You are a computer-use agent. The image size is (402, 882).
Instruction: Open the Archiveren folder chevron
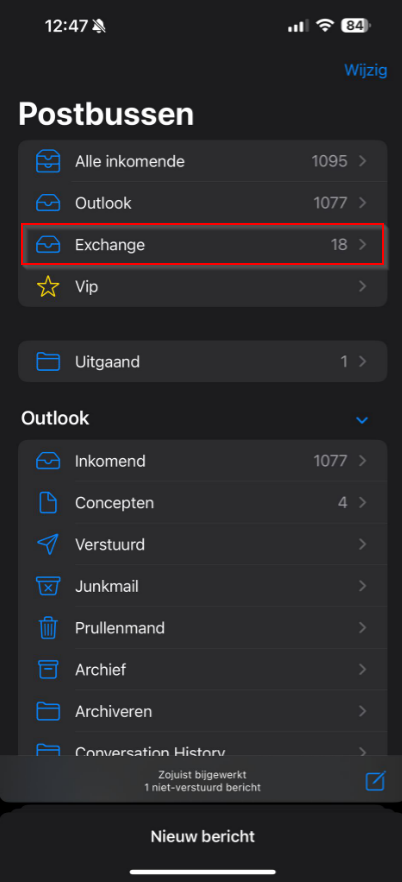point(363,712)
